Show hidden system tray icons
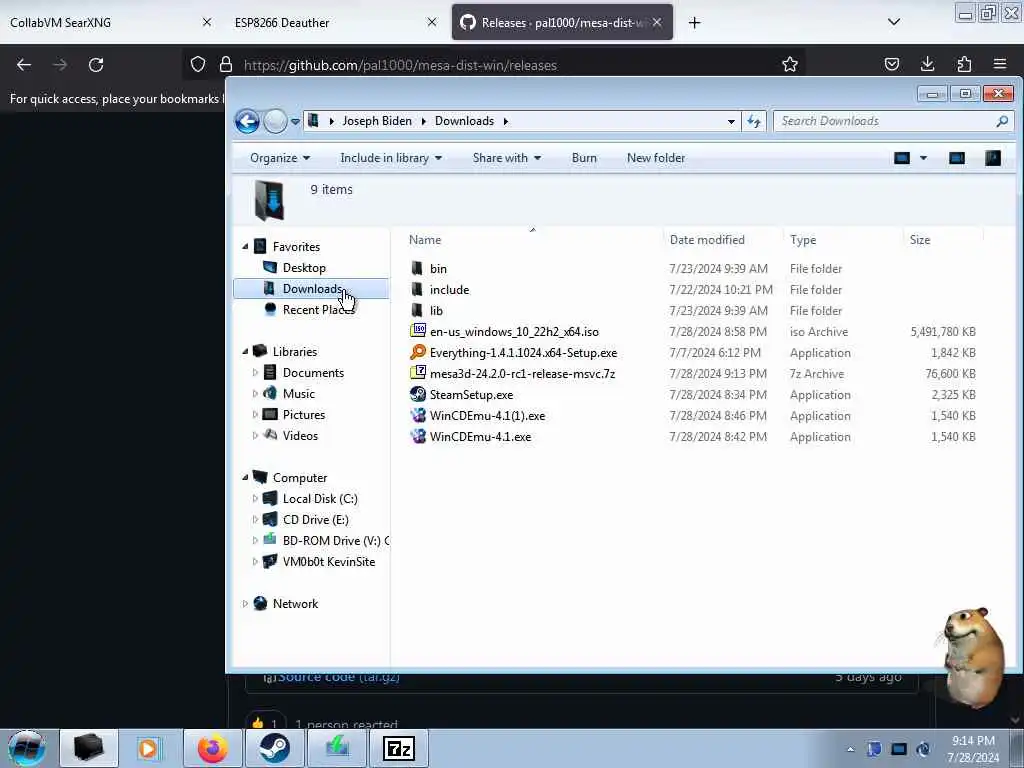The image size is (1024, 768). click(850, 749)
